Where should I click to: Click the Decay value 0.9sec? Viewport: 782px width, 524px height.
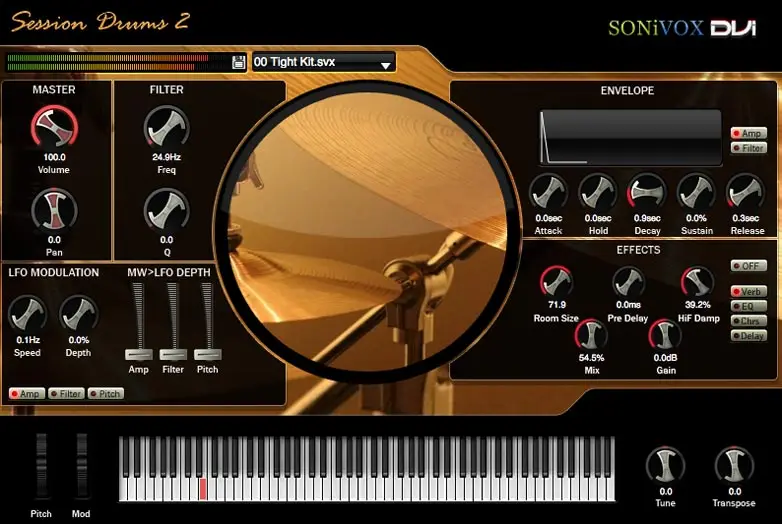(x=647, y=218)
